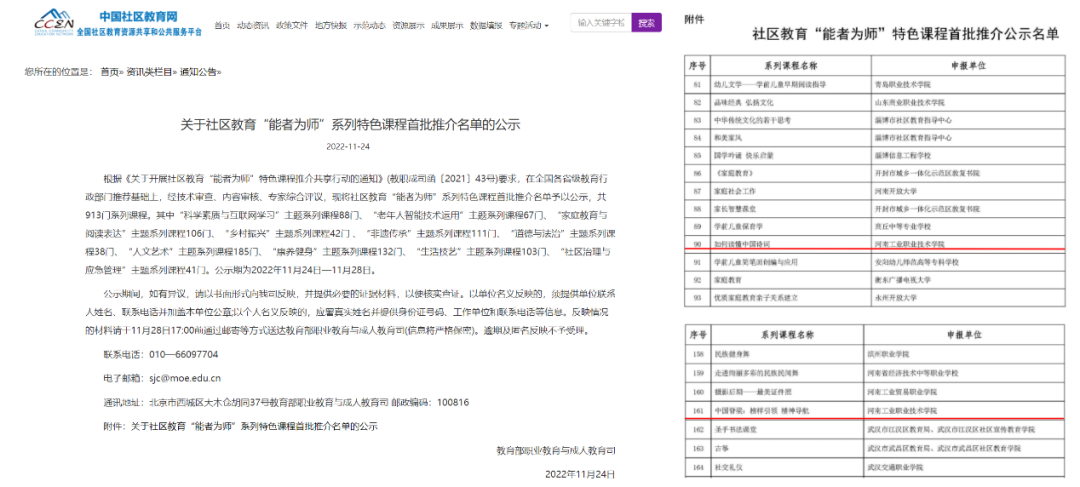The image size is (1080, 487).
Task: Click the postal code 100816 text
Action: click(x=453, y=402)
